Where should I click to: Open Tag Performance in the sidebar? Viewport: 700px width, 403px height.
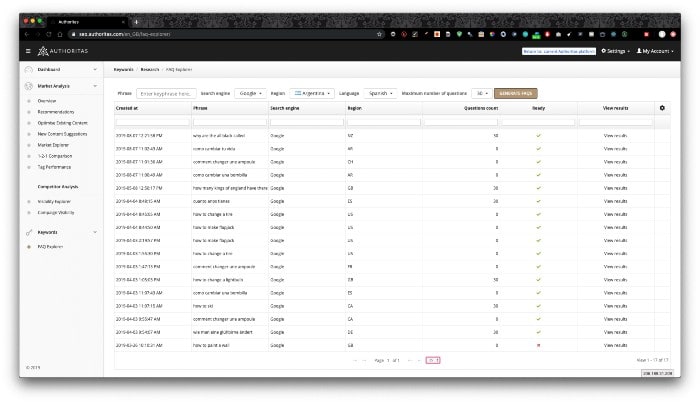tap(54, 167)
